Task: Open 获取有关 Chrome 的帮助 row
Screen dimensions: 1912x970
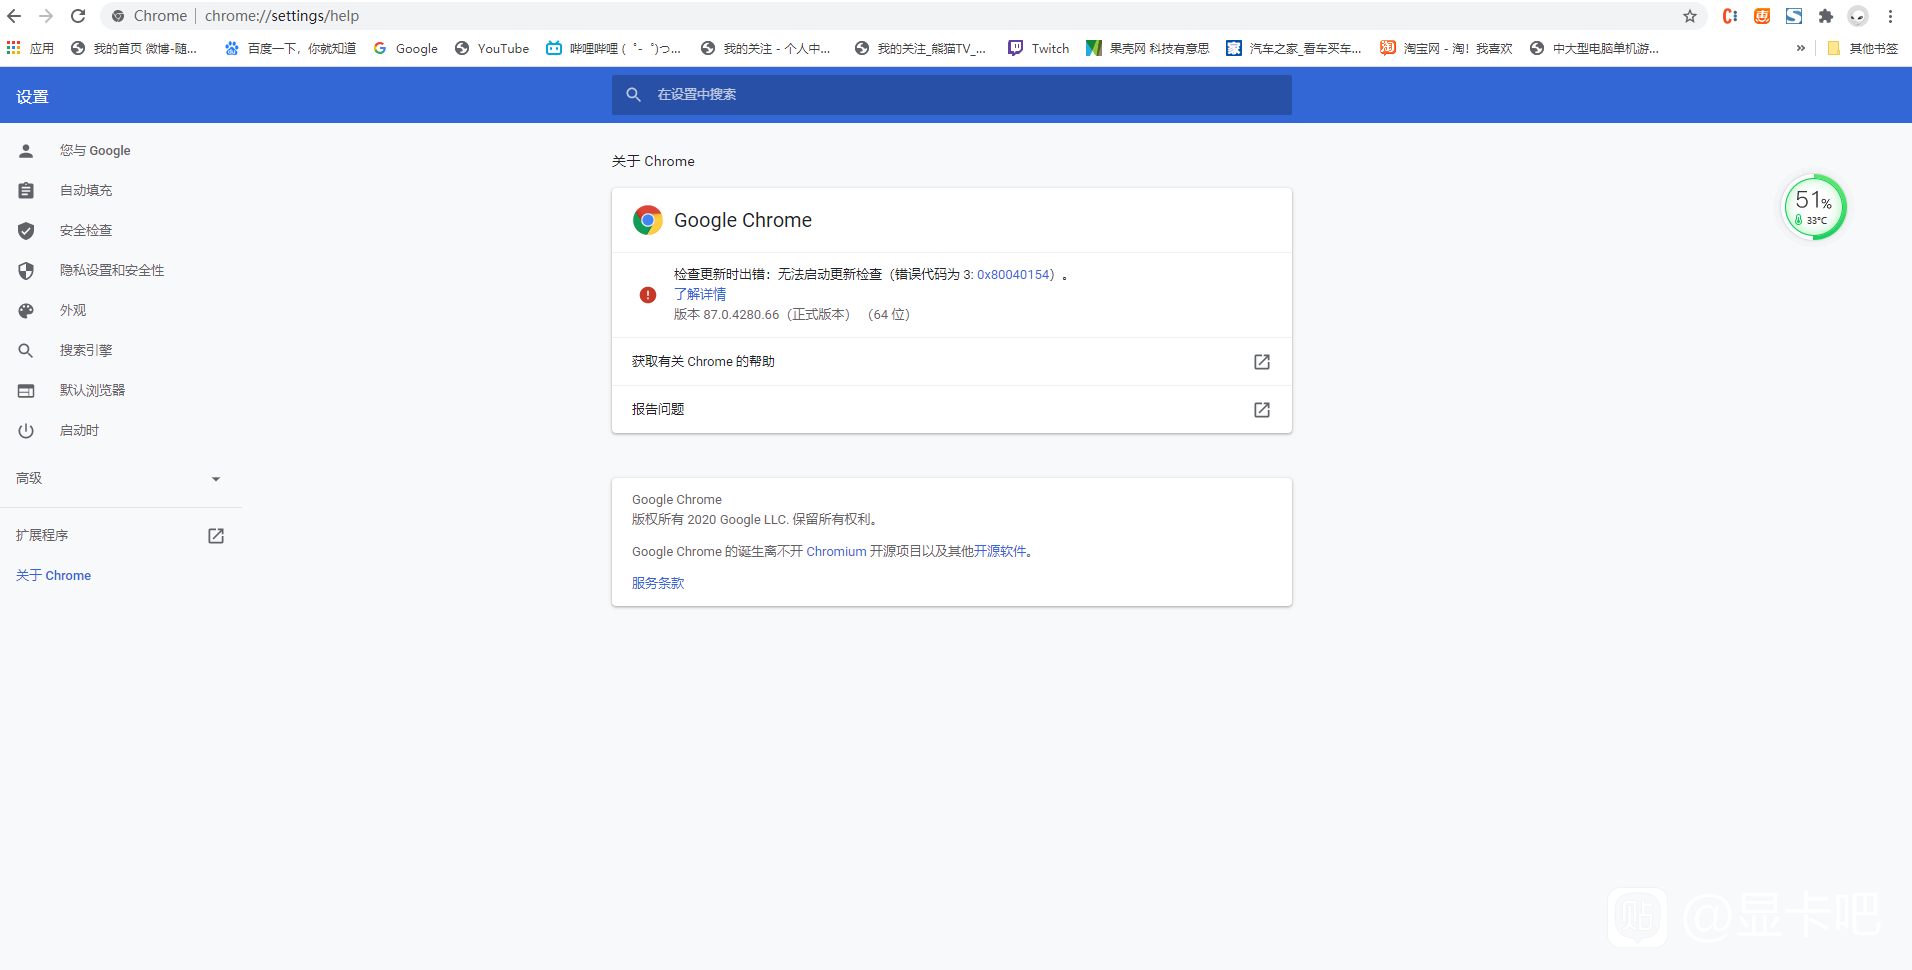Action: click(951, 361)
